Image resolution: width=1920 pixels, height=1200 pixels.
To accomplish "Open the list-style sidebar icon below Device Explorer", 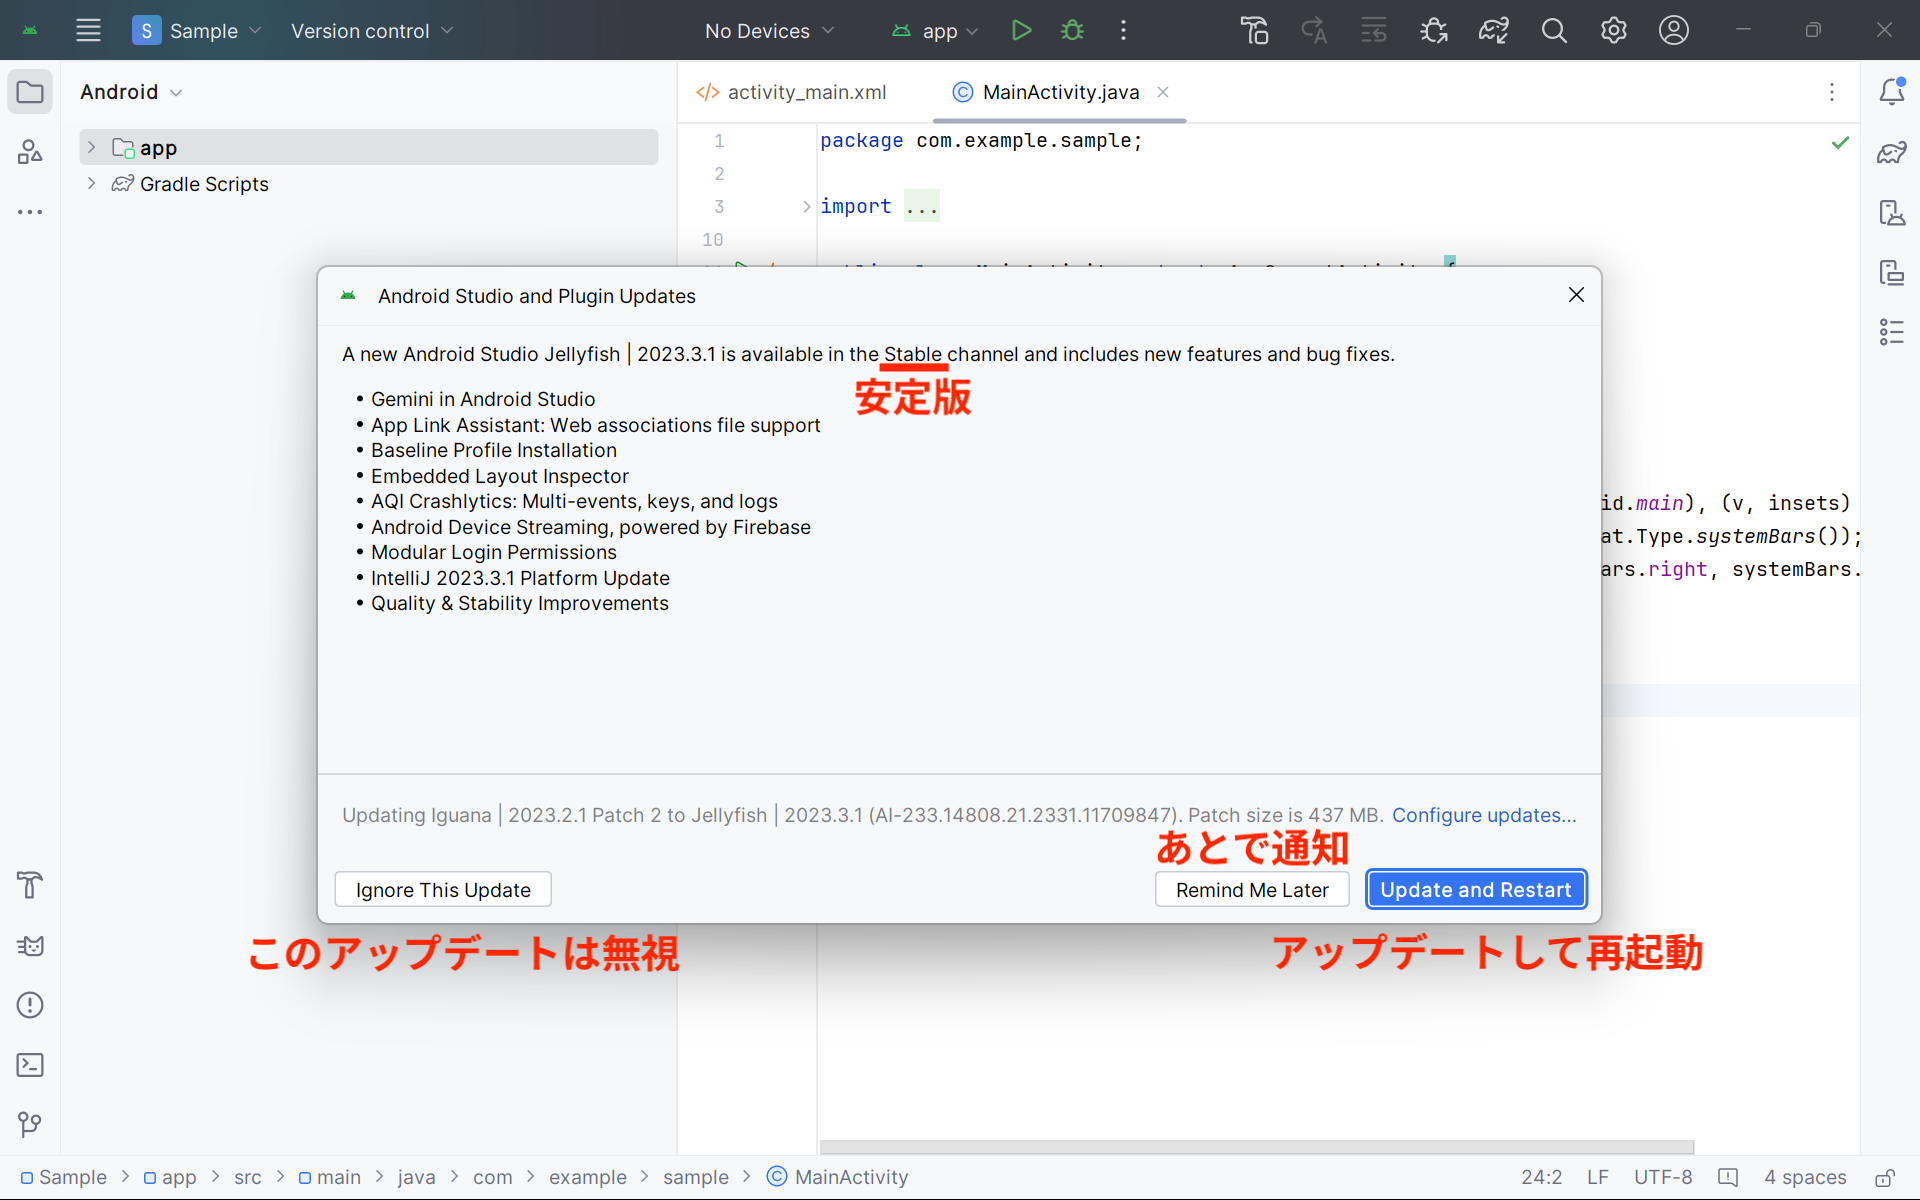I will [1891, 332].
